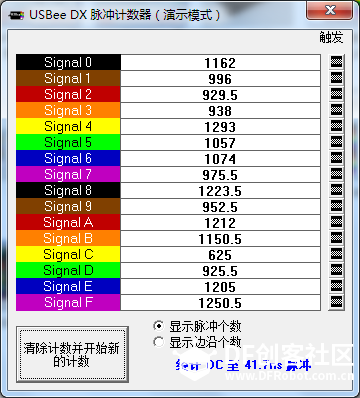Click the blue Signal E label
The height and width of the screenshot is (398, 360).
68,286
